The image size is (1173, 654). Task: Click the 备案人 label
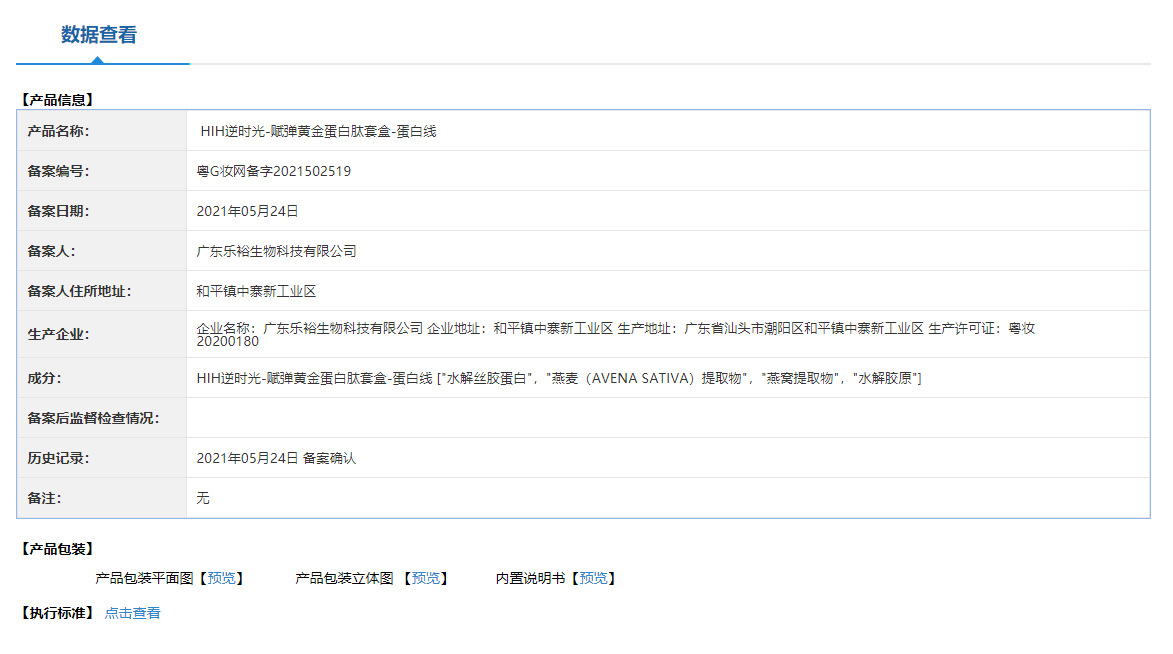pos(52,251)
